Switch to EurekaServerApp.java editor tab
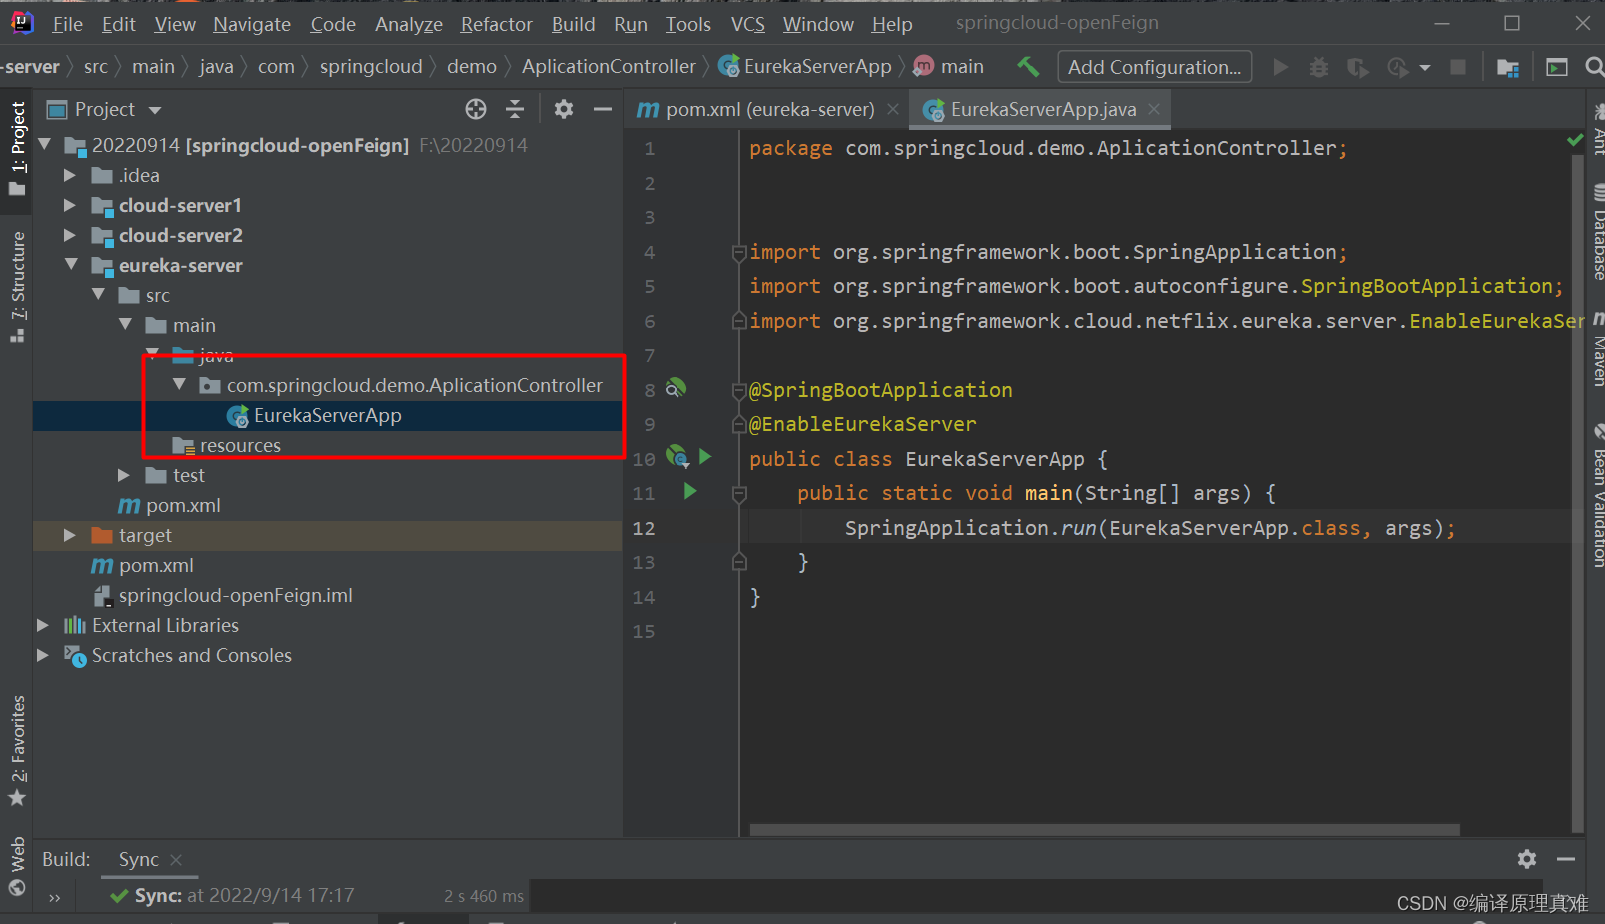 (x=1040, y=109)
